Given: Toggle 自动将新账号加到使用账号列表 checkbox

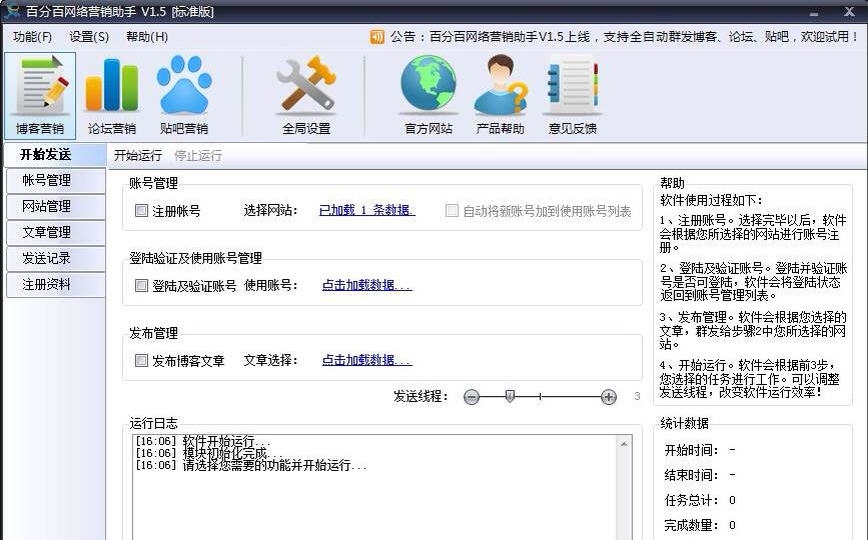Looking at the screenshot, I should tap(452, 210).
